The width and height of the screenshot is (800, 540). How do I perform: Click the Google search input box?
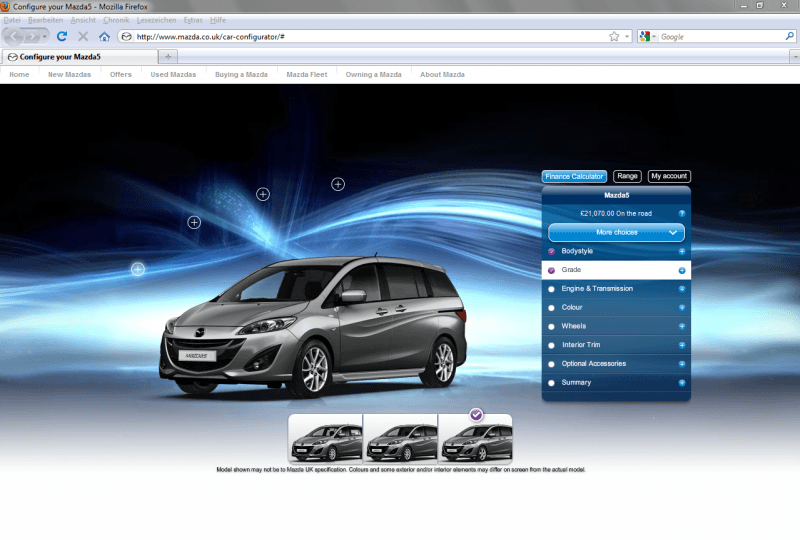coord(721,37)
